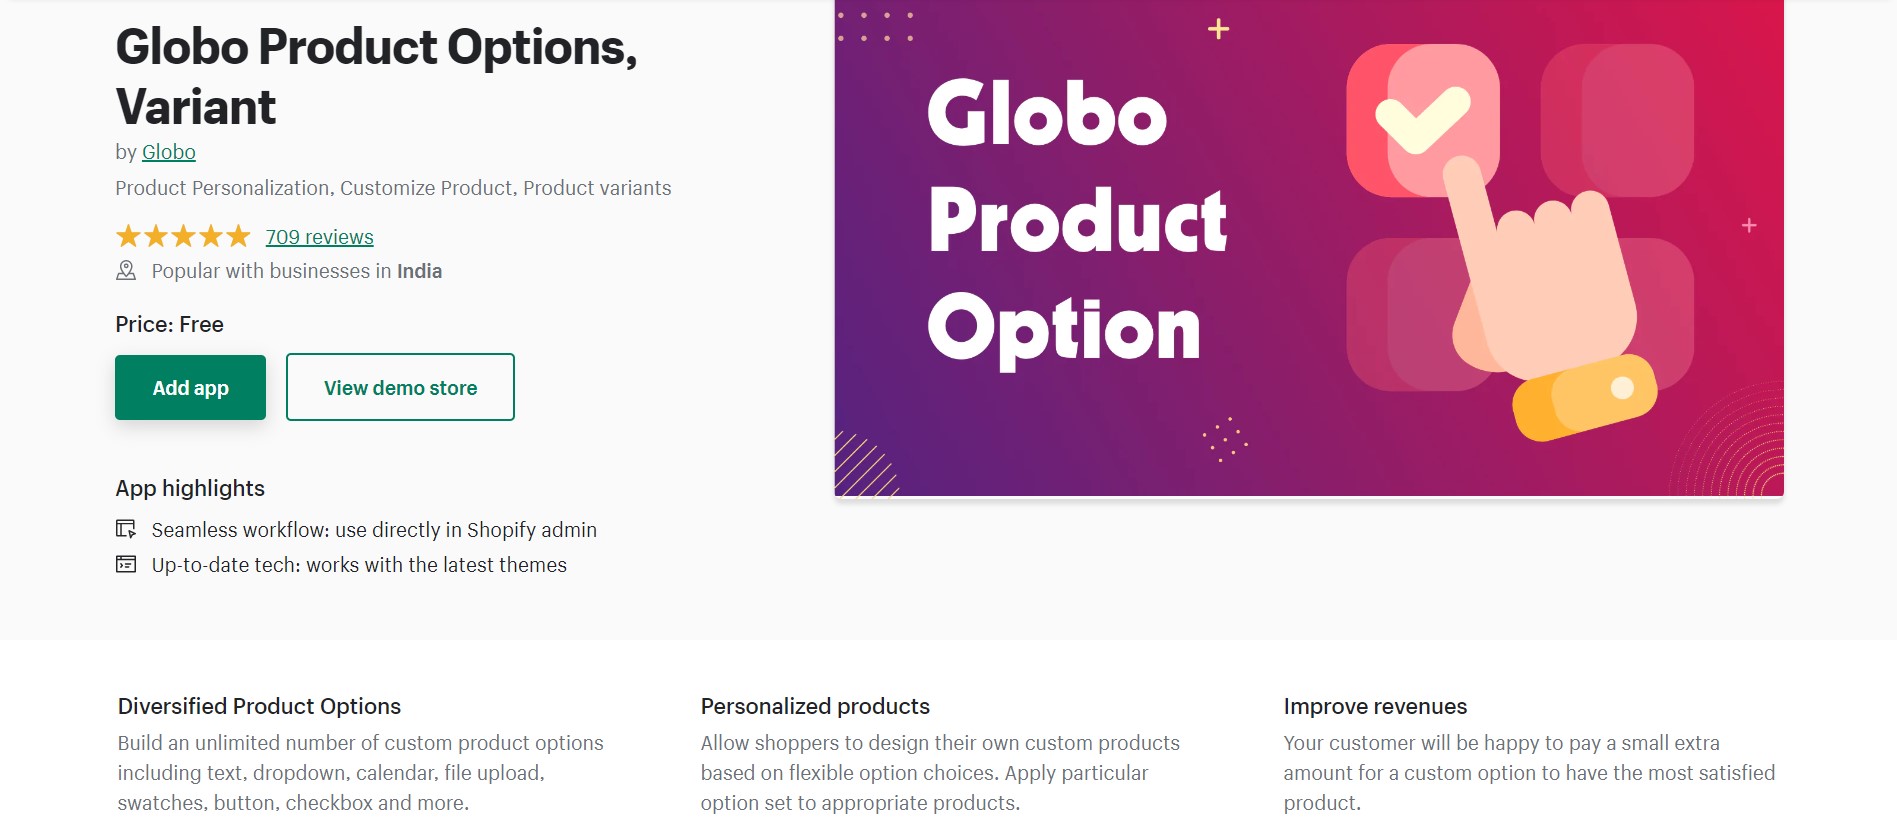The width and height of the screenshot is (1897, 823).
Task: Click the yellow plus sign in banner
Action: click(x=1218, y=29)
